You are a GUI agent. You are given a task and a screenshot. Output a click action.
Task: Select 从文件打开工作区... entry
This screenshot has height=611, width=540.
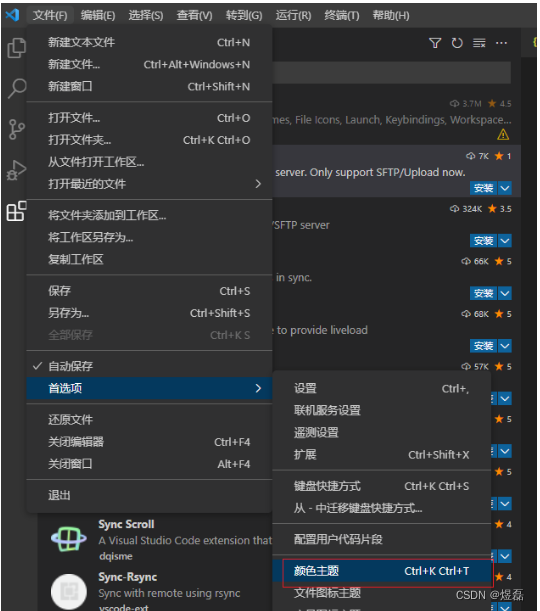(149, 162)
